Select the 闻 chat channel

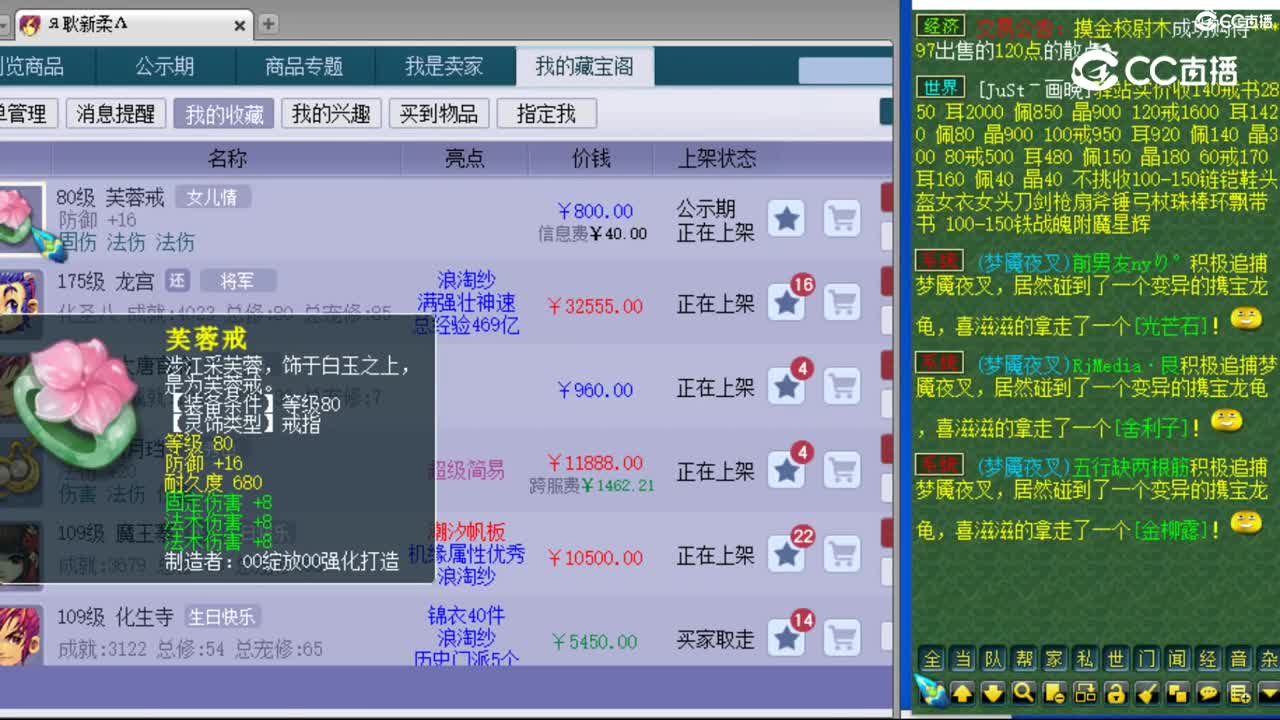point(1177,659)
